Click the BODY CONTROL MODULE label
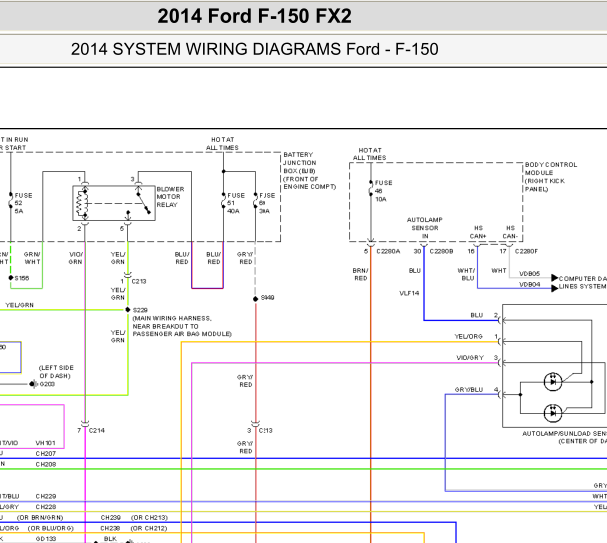 pyautogui.click(x=551, y=177)
